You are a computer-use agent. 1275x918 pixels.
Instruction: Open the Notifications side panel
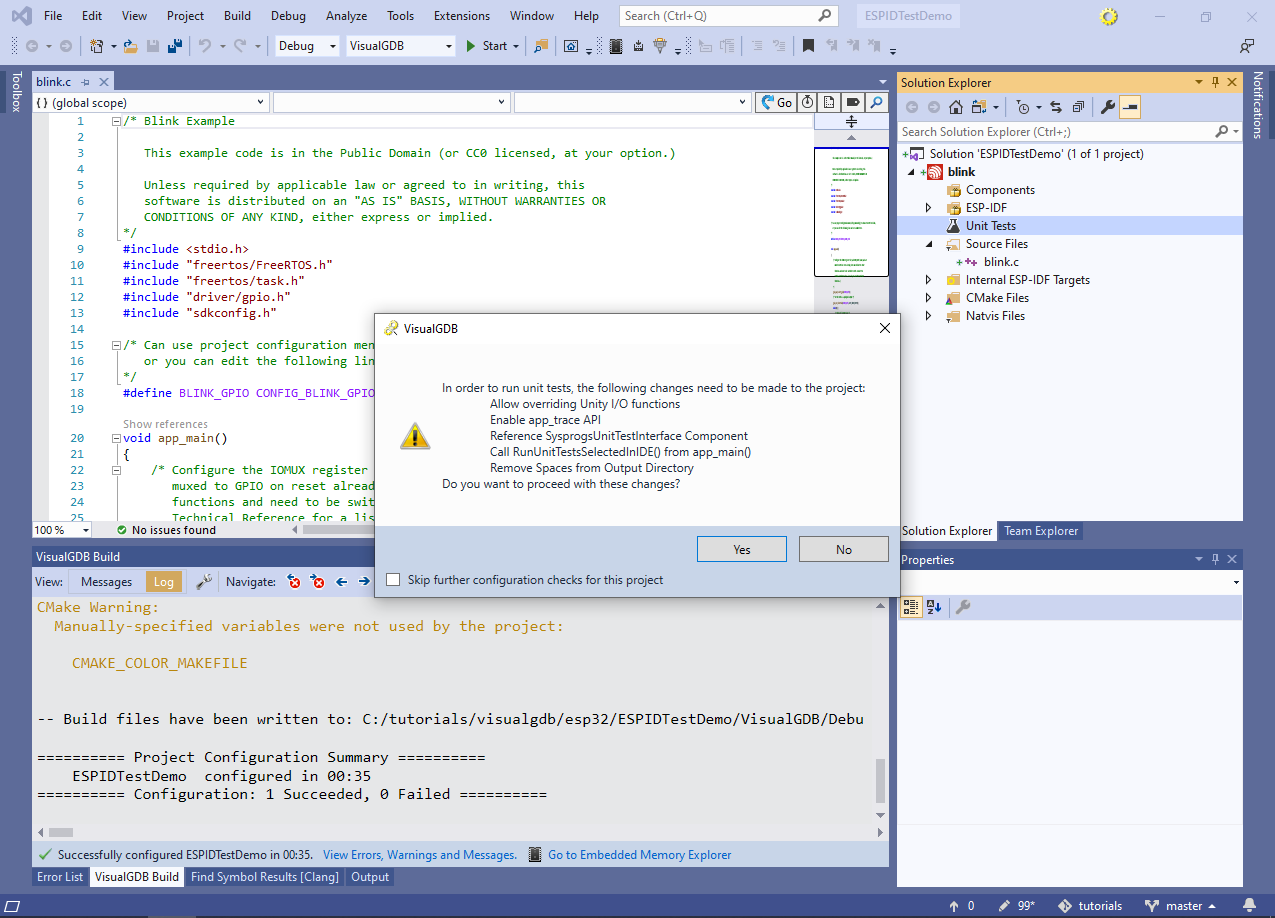[1259, 105]
